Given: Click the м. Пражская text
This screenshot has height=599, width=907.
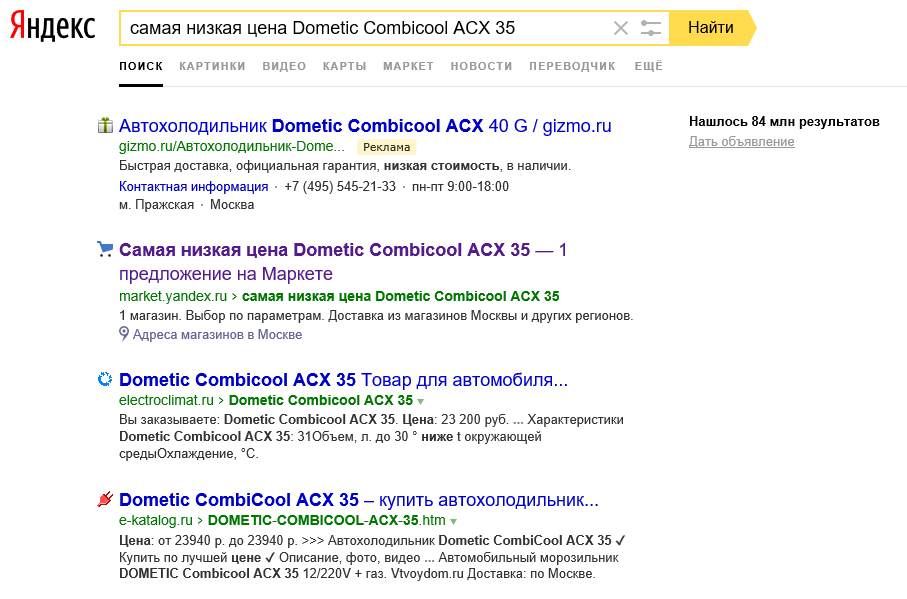Looking at the screenshot, I should click(156, 205).
